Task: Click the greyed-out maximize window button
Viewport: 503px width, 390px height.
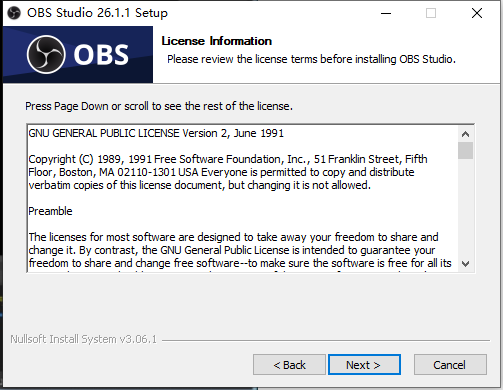Action: coord(431,13)
